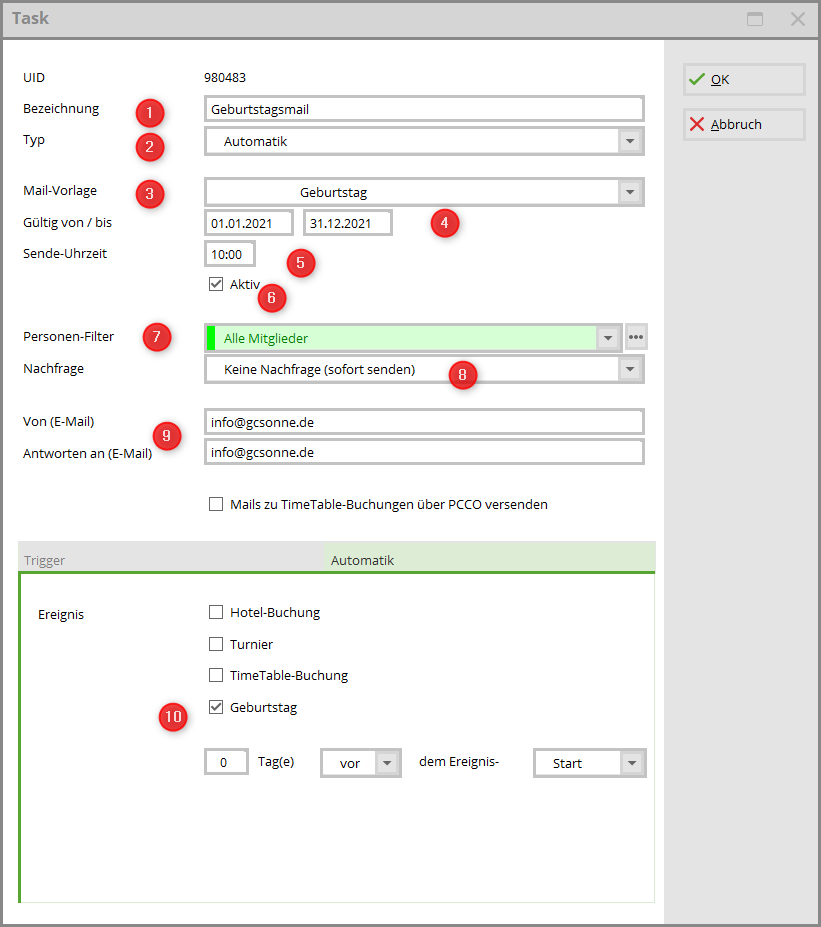Click the UID value 980483
The width and height of the screenshot is (821, 927).
tap(225, 77)
